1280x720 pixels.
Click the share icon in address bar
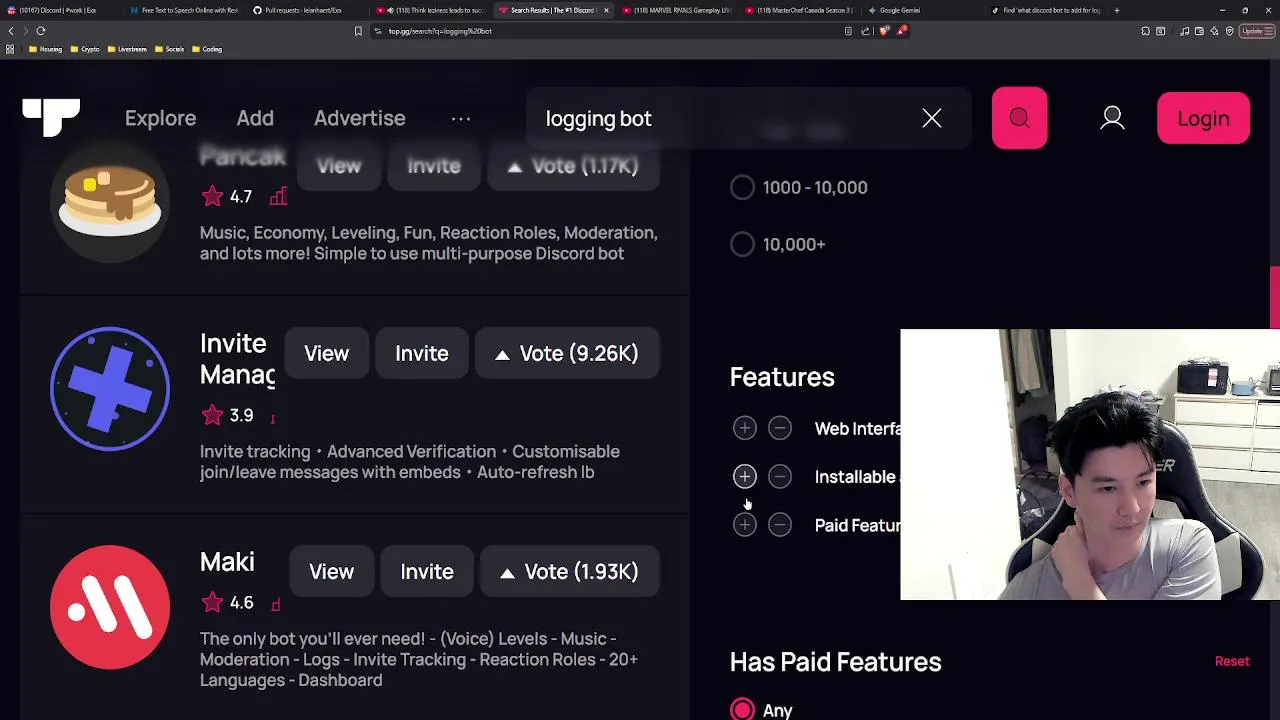click(x=865, y=31)
